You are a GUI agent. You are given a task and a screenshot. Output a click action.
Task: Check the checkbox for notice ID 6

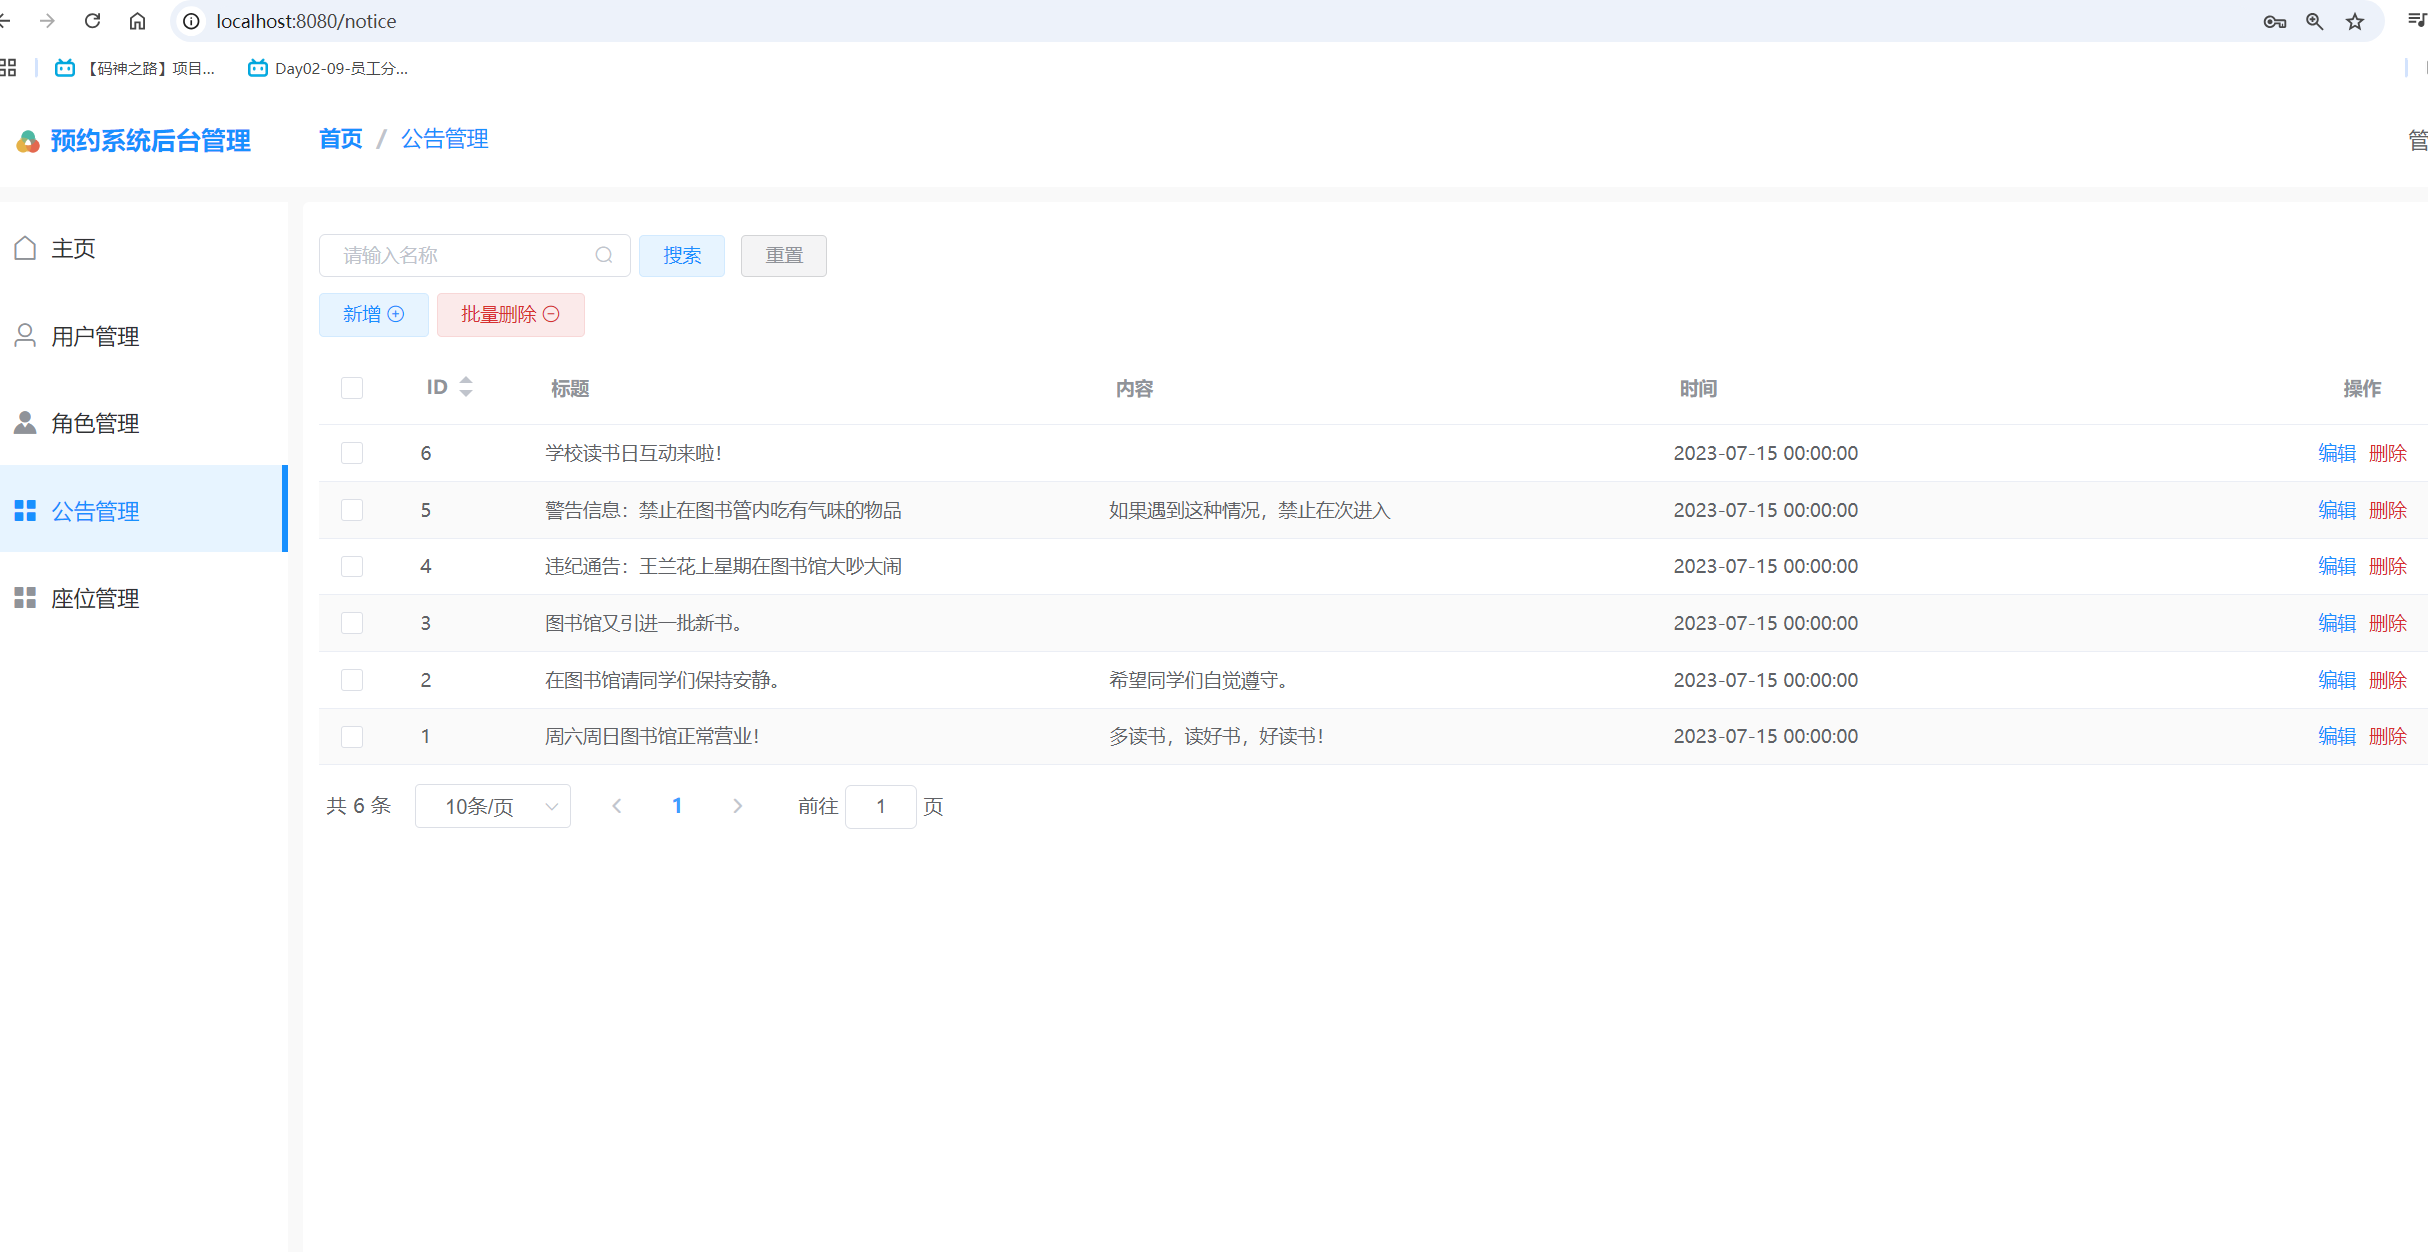coord(351,453)
